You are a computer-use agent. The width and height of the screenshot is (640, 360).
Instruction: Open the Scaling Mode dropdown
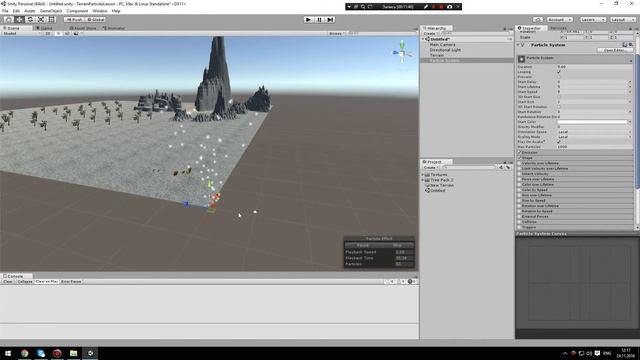click(x=595, y=137)
